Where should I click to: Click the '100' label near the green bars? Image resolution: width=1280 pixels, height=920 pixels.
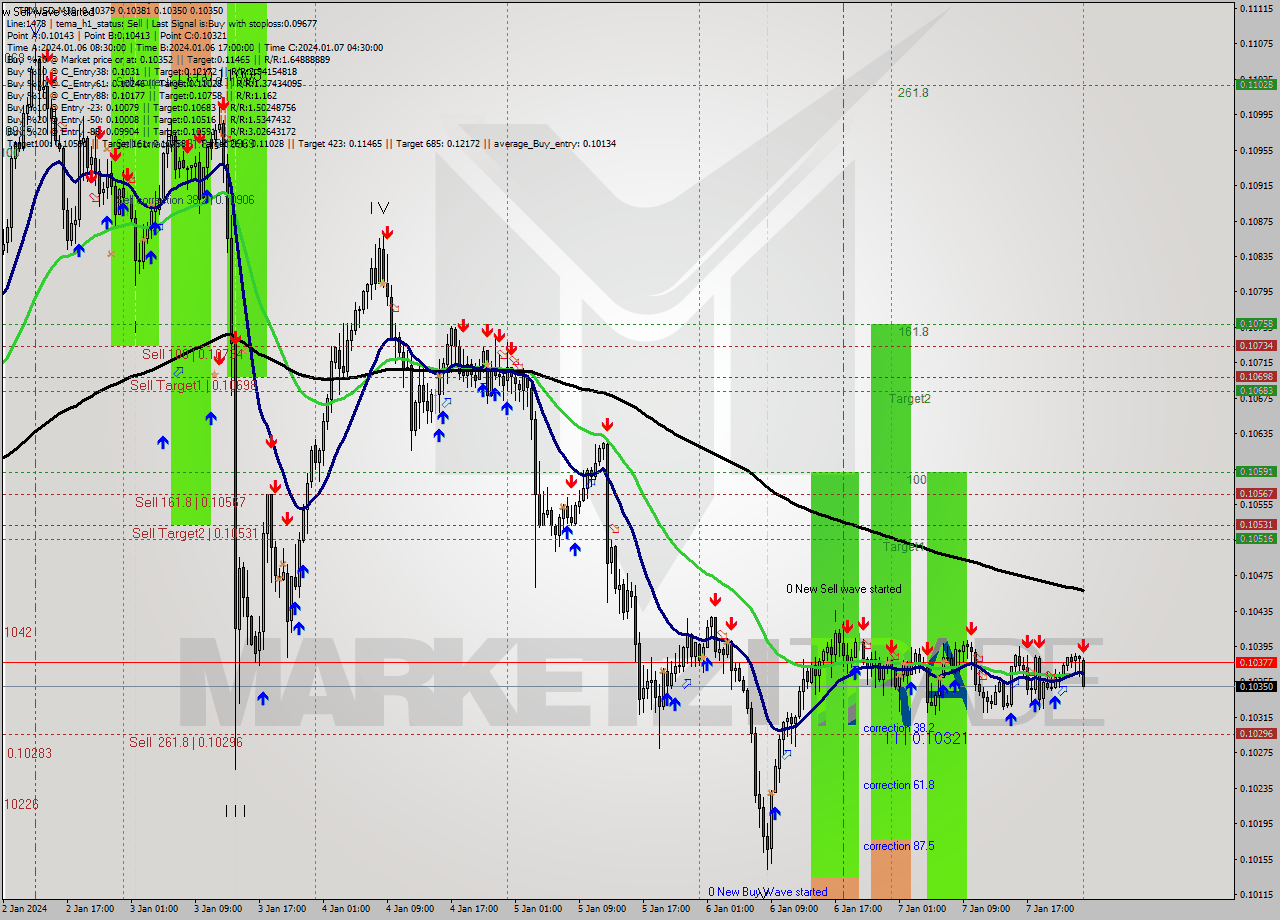pyautogui.click(x=916, y=480)
